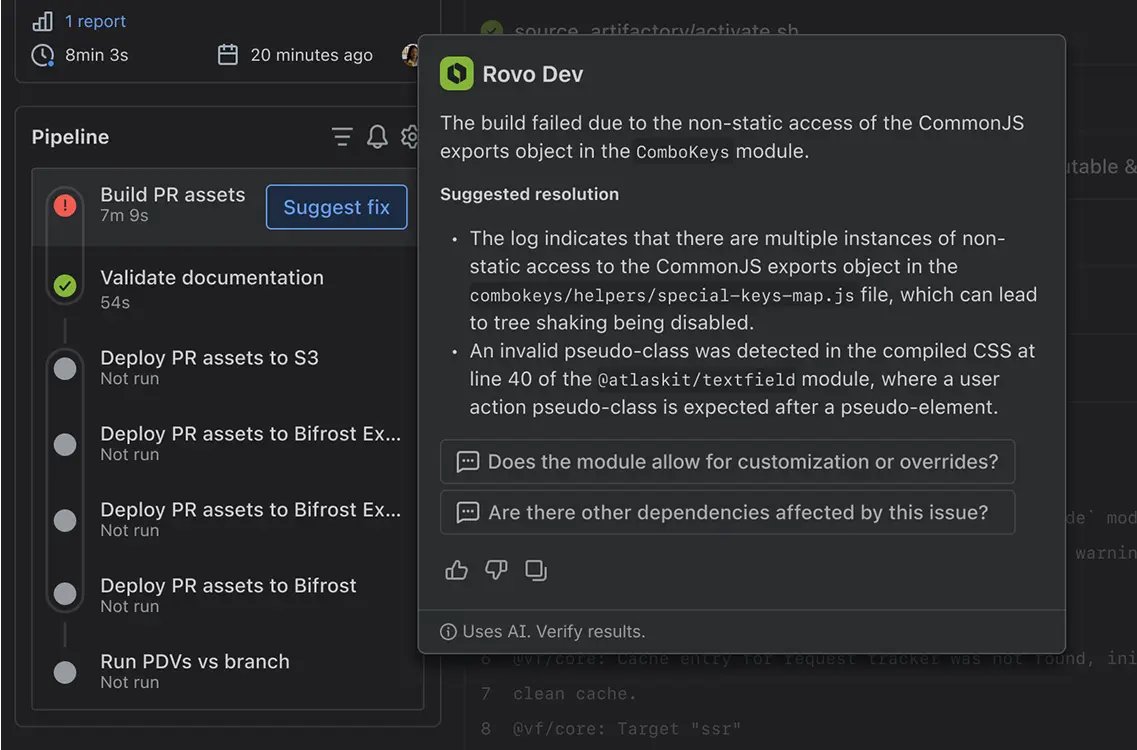Open pipeline notifications via the bell icon
The width and height of the screenshot is (1137, 750).
point(377,136)
